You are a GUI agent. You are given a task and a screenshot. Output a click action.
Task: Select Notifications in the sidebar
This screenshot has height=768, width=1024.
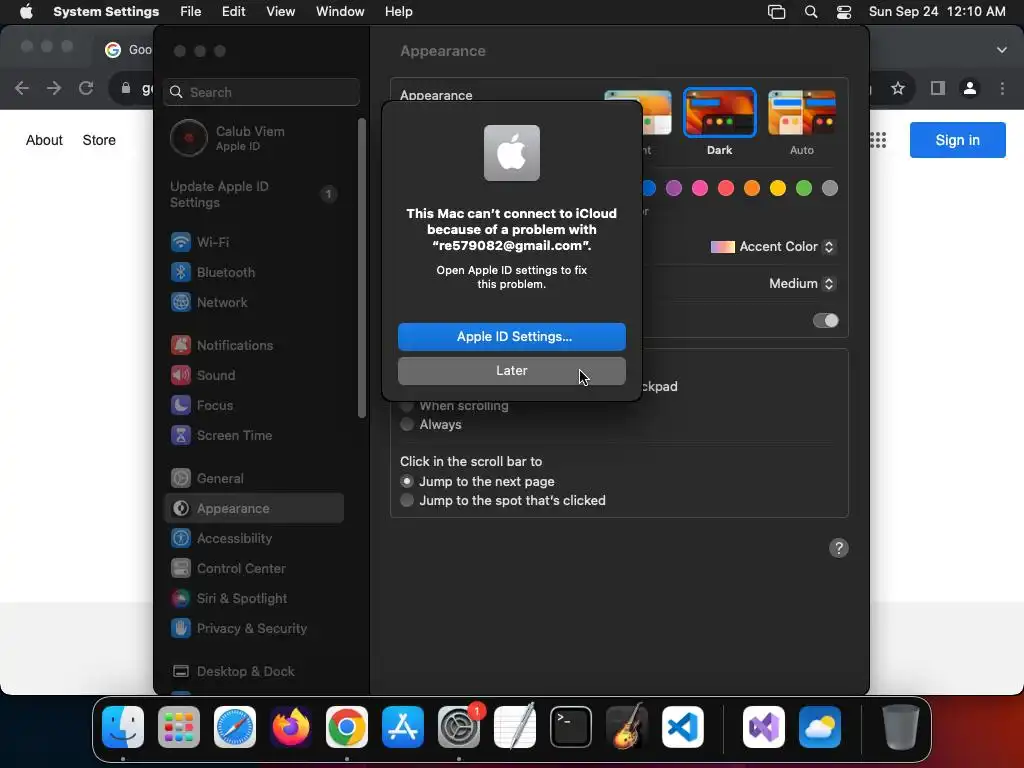coord(253,345)
